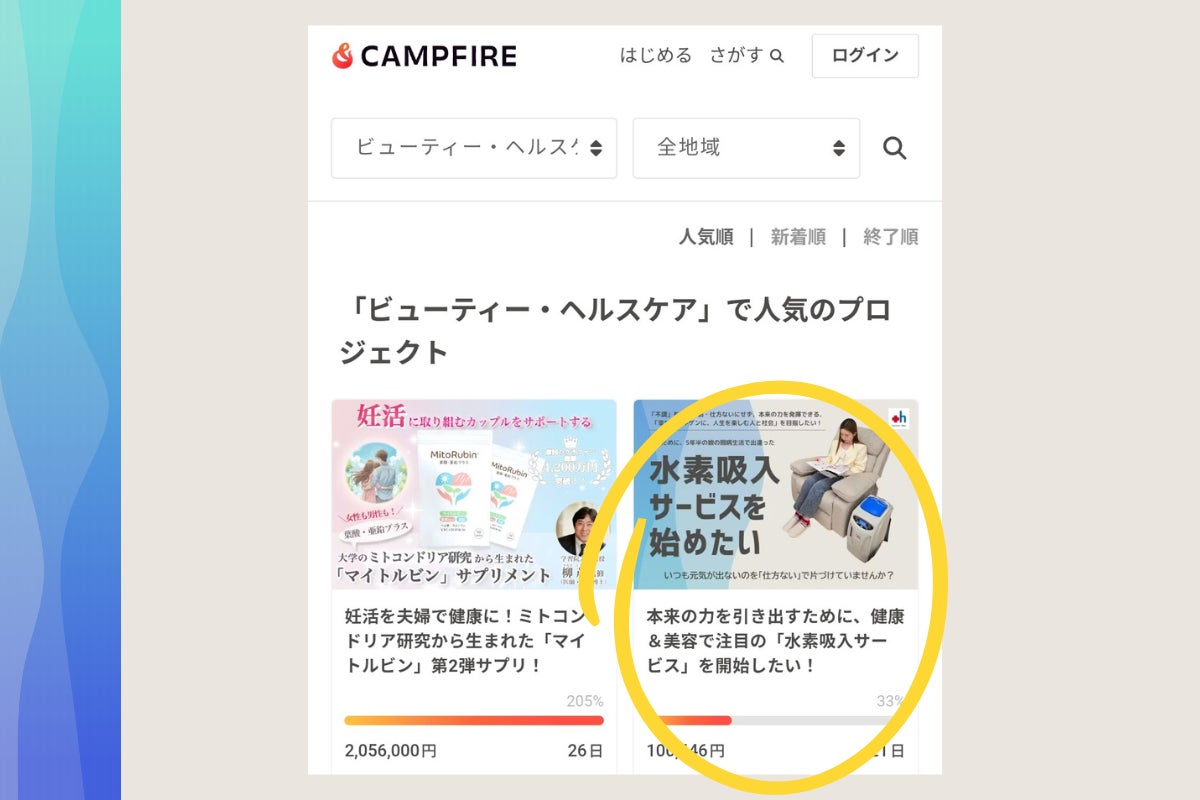Click the CAMPFIRE wordmark text
The width and height of the screenshot is (1200, 800).
pyautogui.click(x=438, y=57)
